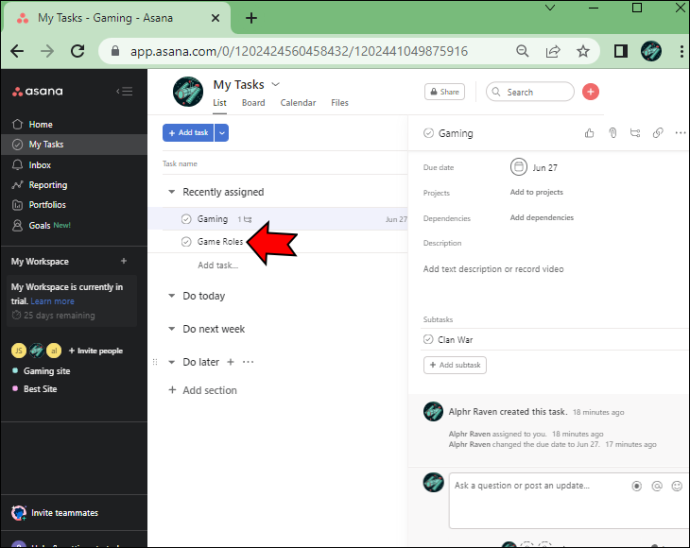The width and height of the screenshot is (690, 548).
Task: Like the Gaming task with thumbs up
Action: point(589,133)
